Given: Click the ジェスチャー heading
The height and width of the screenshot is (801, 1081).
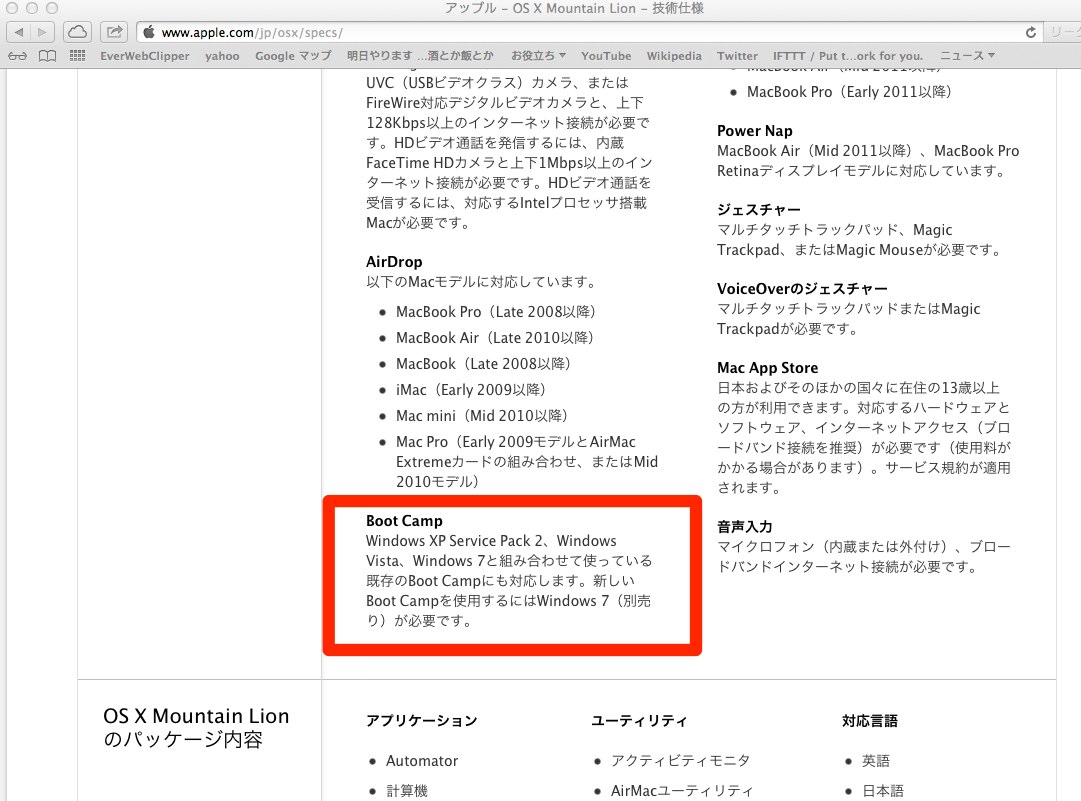Looking at the screenshot, I should tap(758, 210).
